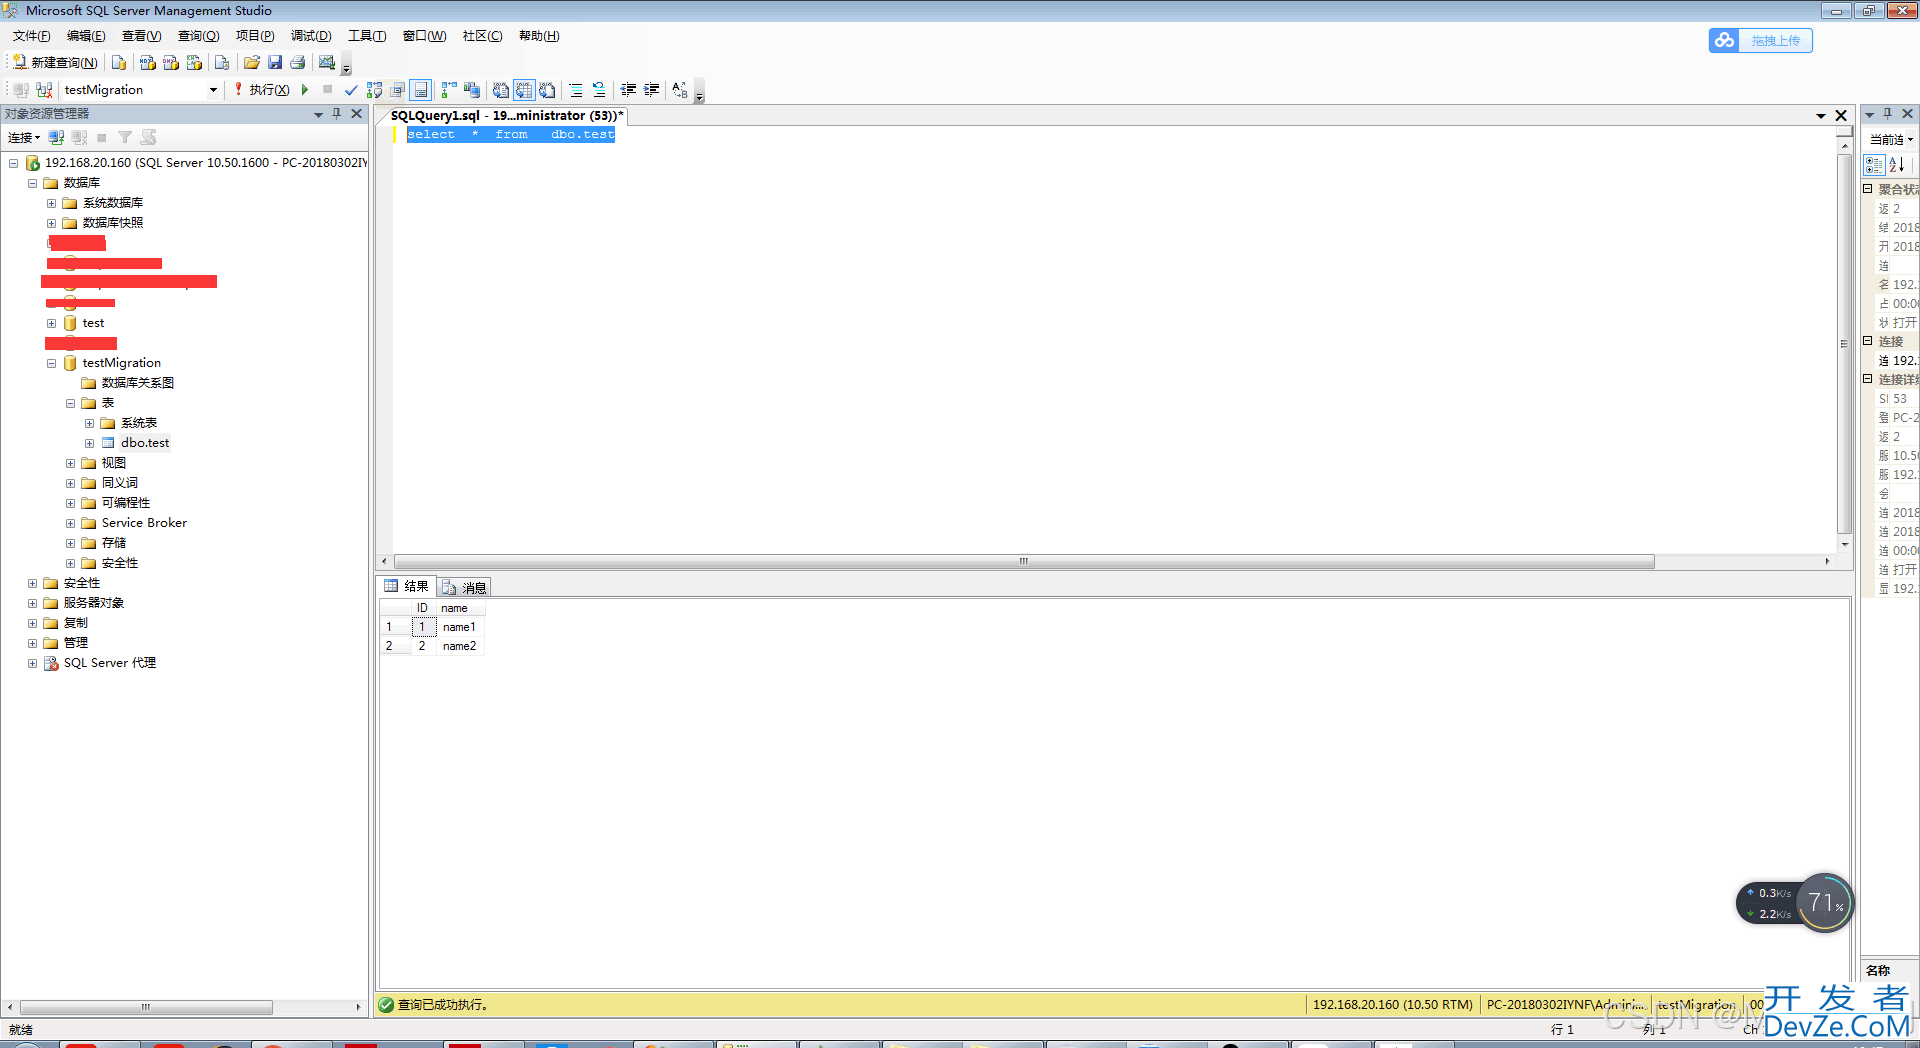Viewport: 1920px width, 1048px height.
Task: Click the Increase Indent icon
Action: pos(651,90)
